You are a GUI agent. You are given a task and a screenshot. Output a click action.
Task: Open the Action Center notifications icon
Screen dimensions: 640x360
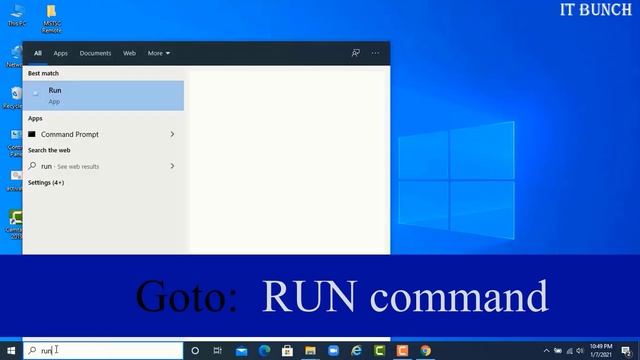pyautogui.click(x=626, y=351)
